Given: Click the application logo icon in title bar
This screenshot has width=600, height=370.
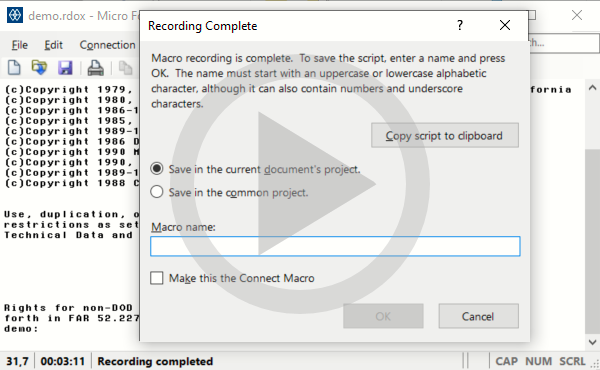Looking at the screenshot, I should [15, 16].
